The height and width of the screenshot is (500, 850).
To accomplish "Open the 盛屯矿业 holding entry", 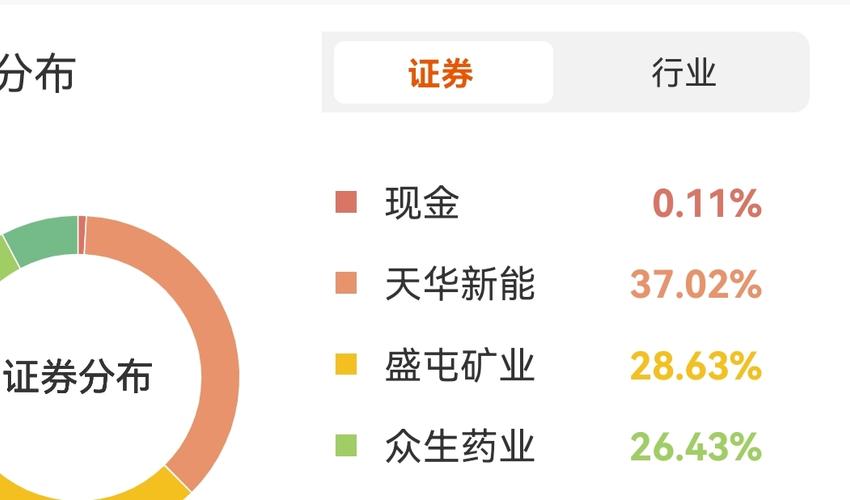I will tap(460, 366).
